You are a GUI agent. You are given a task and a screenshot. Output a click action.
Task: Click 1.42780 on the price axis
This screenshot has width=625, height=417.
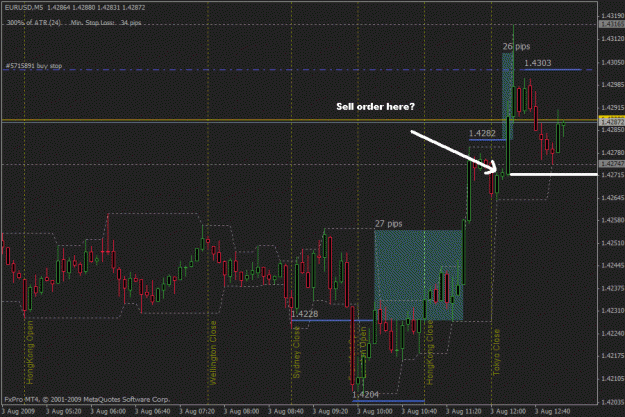613,153
